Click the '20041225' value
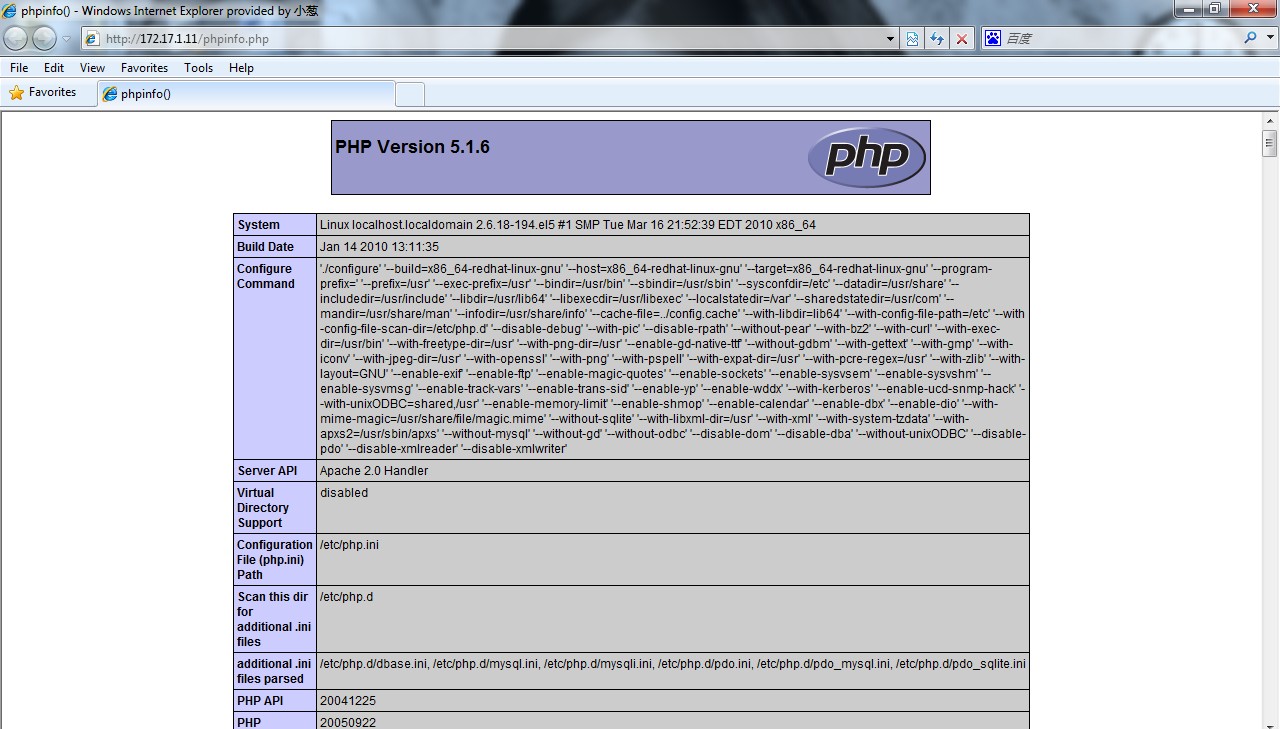 pyautogui.click(x=348, y=701)
